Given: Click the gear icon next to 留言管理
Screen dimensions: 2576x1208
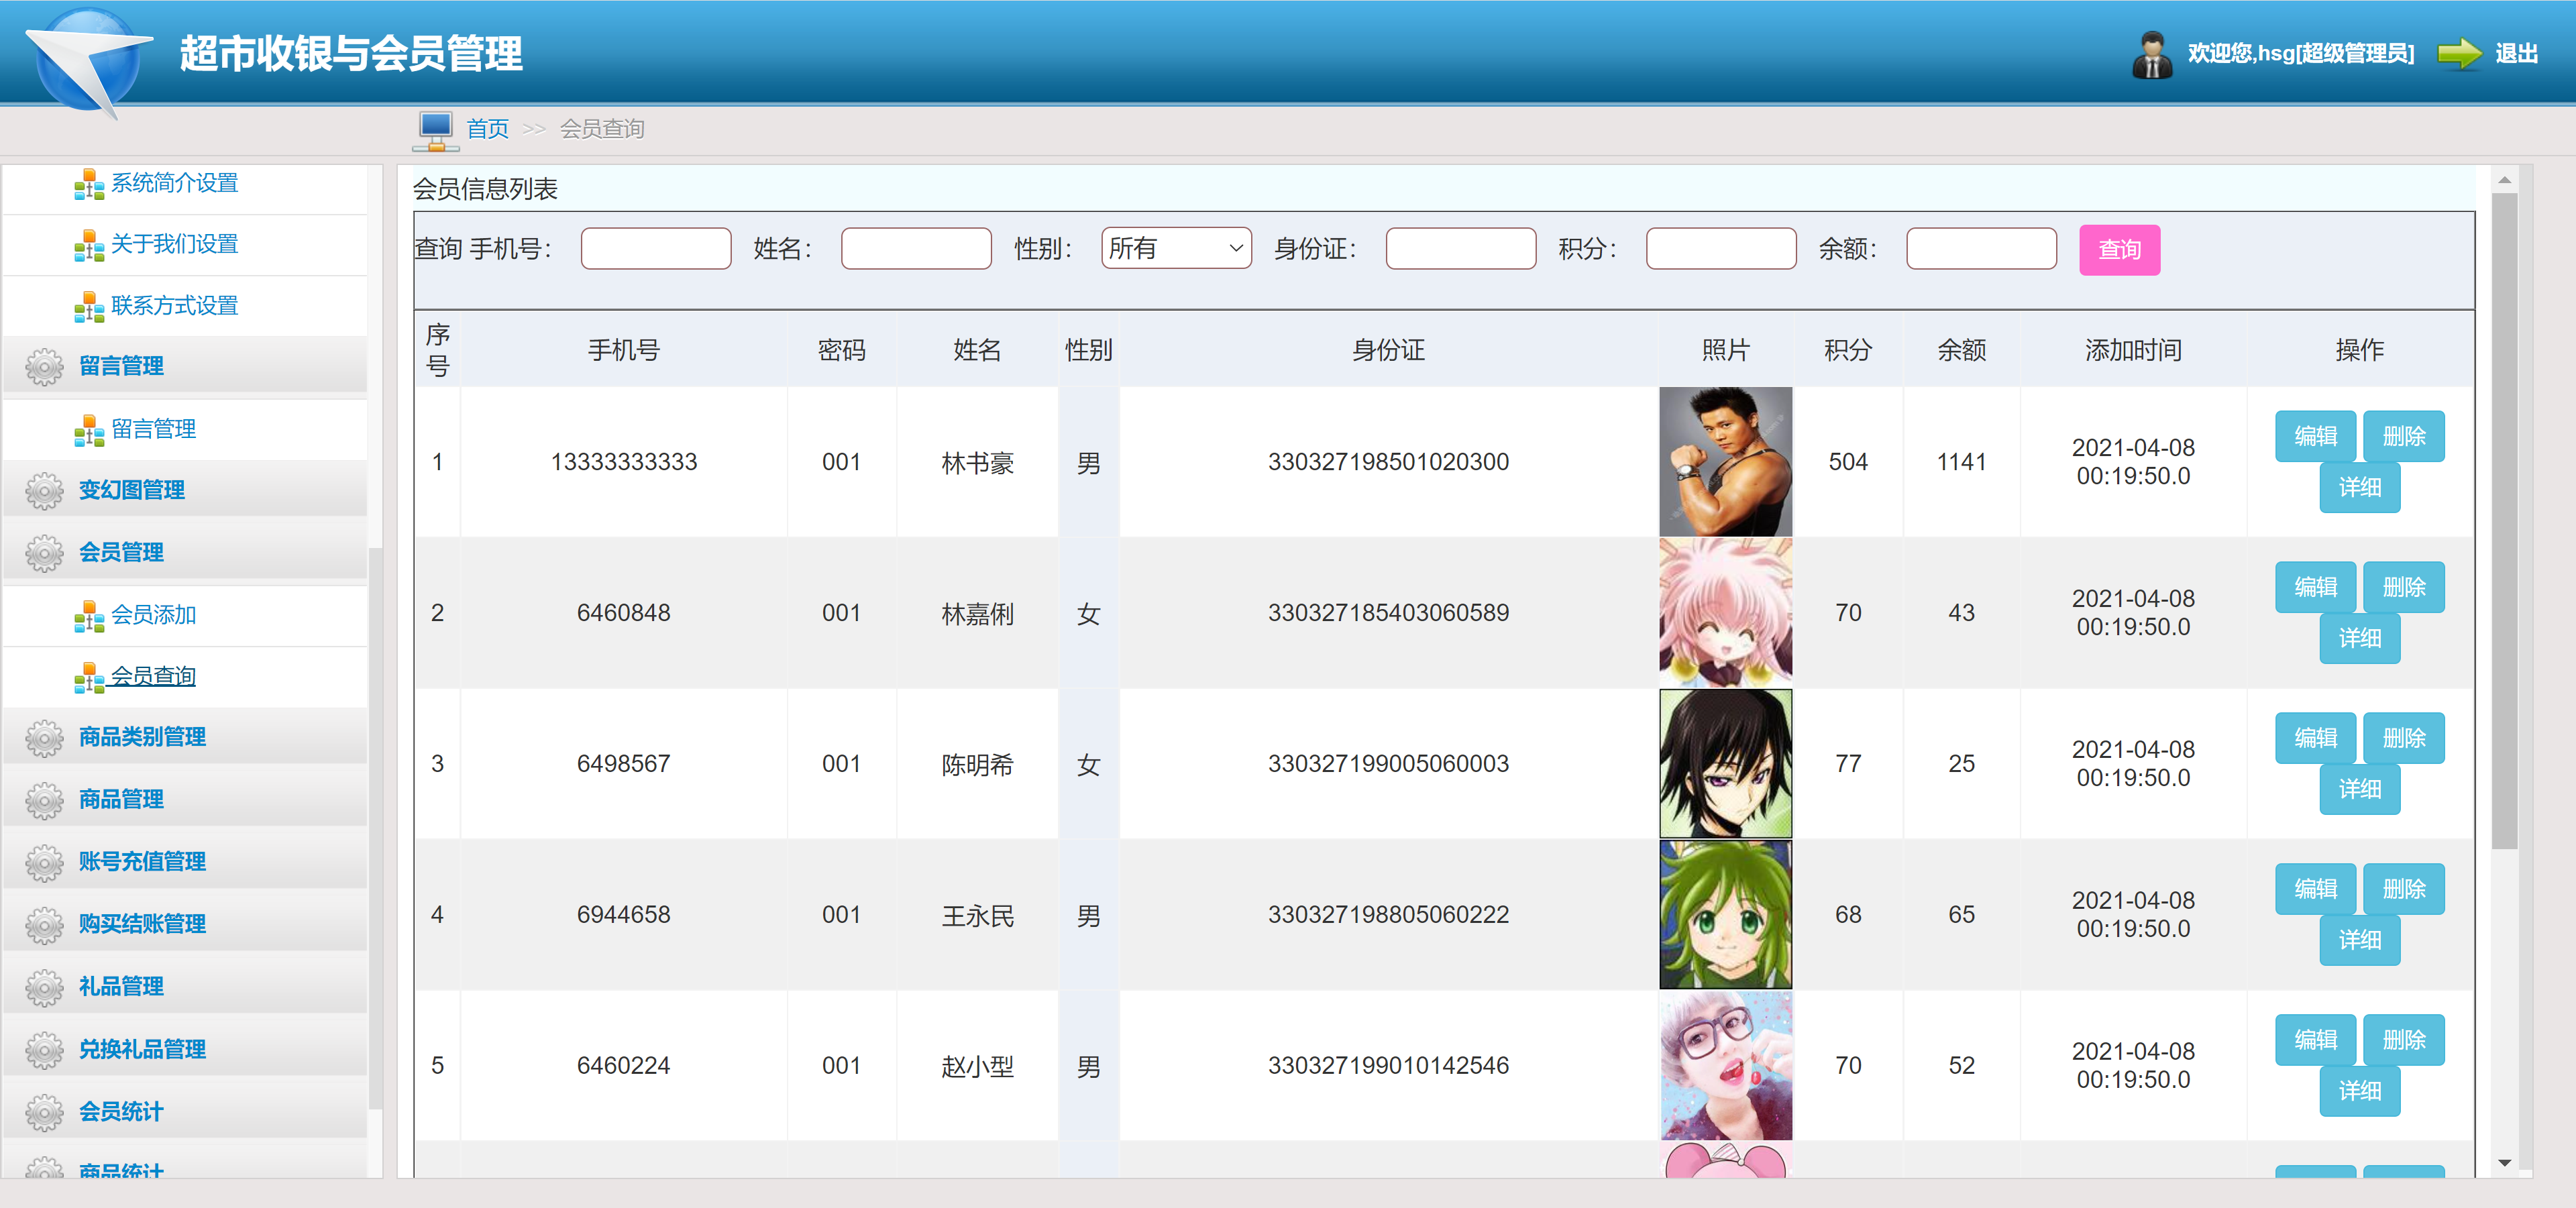Looking at the screenshot, I should pyautogui.click(x=44, y=367).
